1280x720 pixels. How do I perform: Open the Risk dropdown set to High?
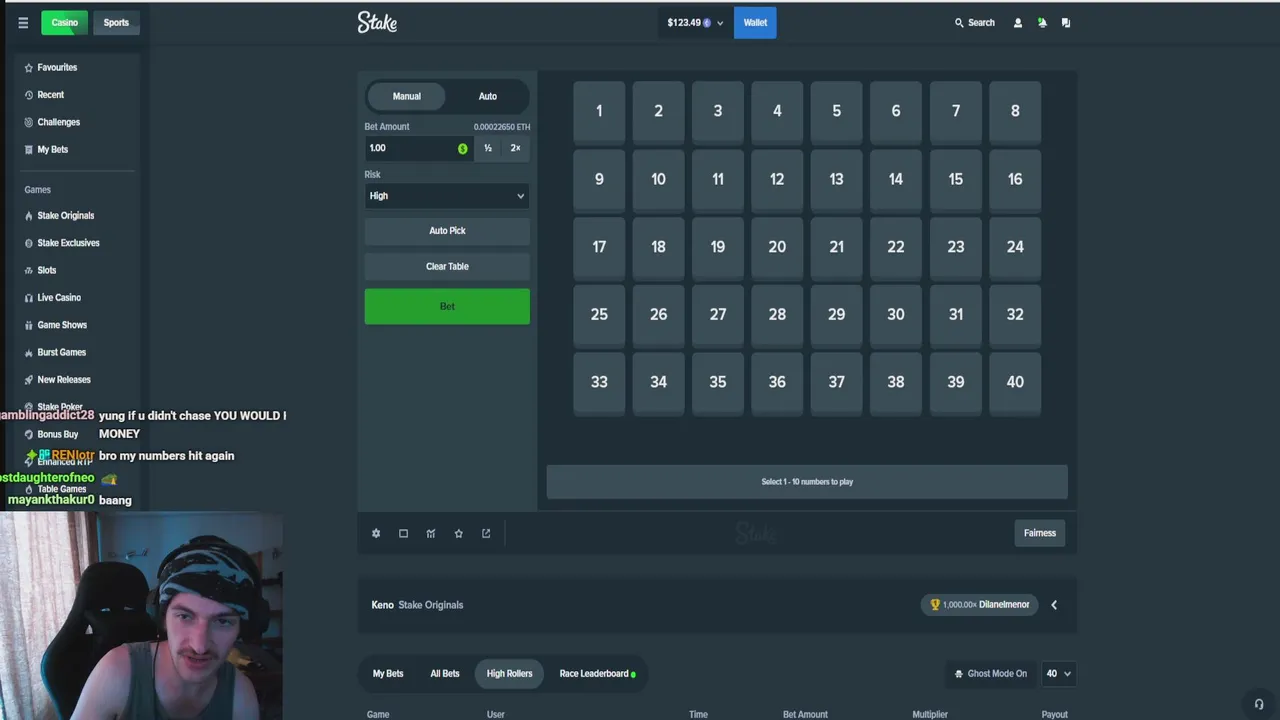(447, 196)
